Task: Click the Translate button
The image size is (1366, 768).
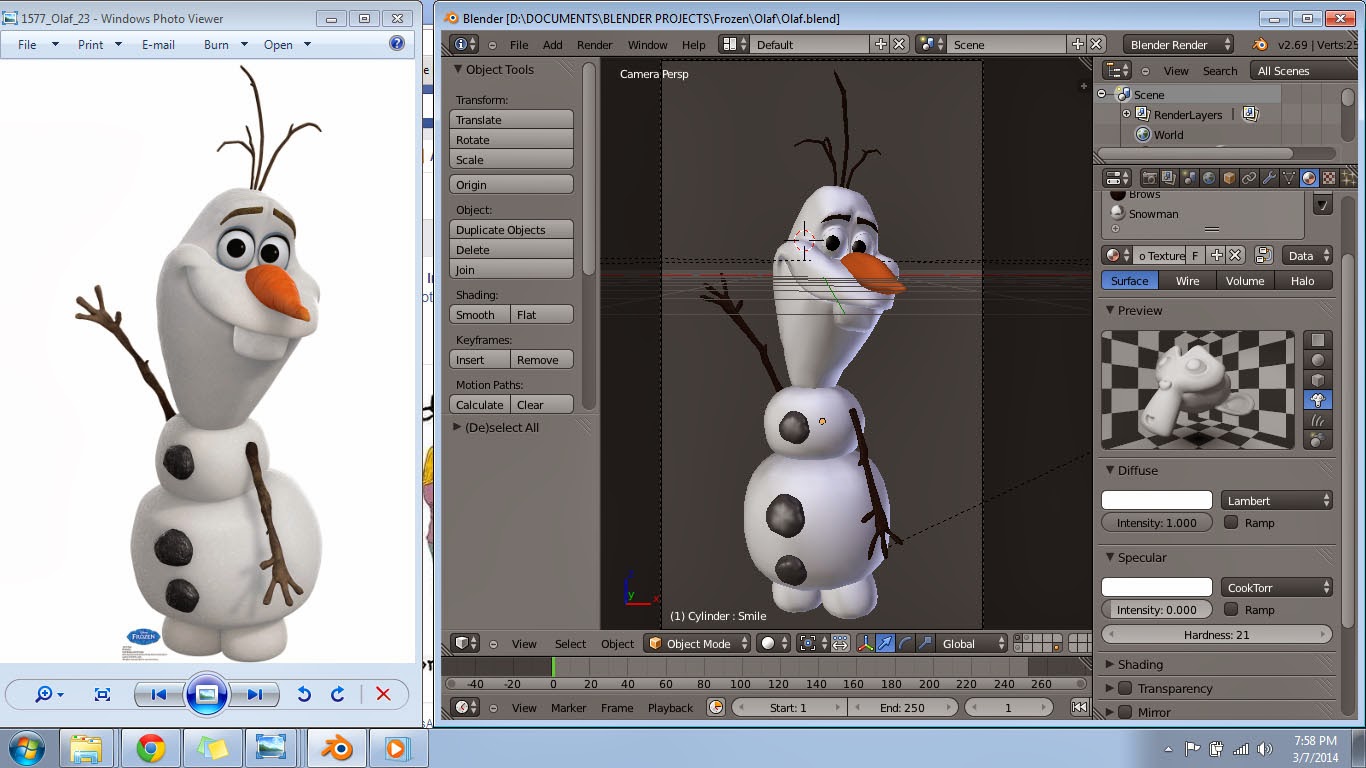Action: 511,119
